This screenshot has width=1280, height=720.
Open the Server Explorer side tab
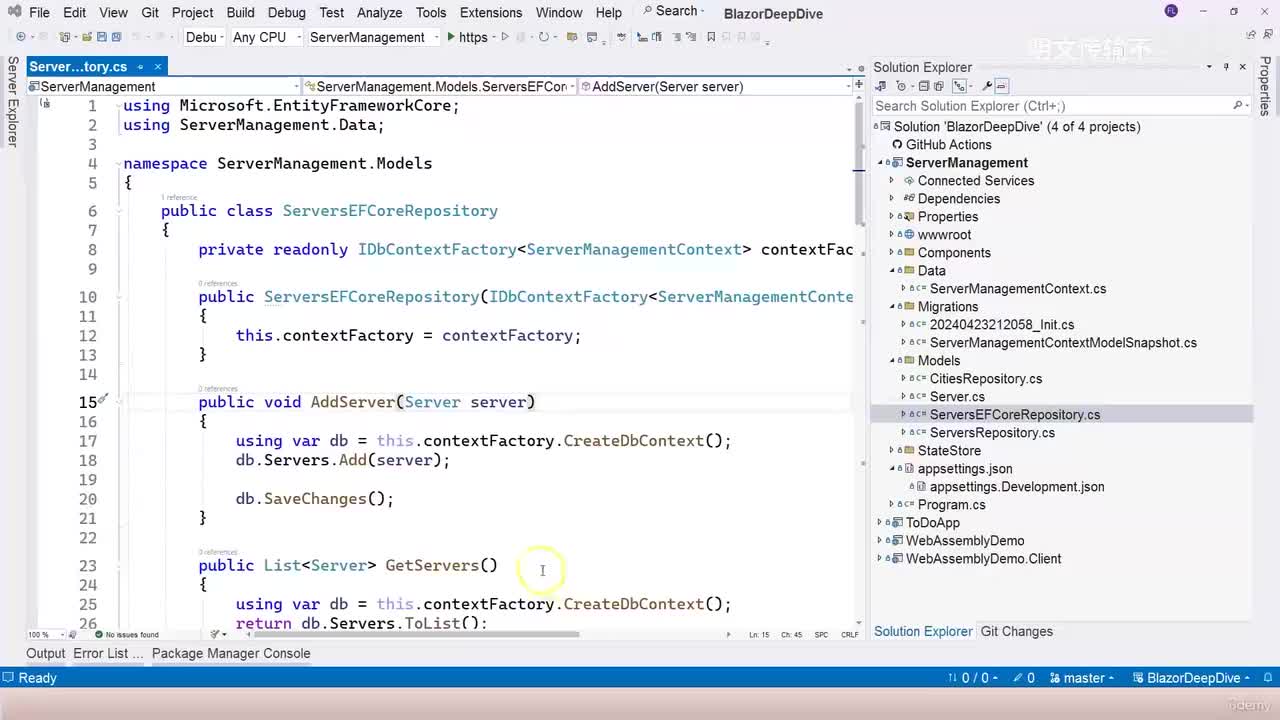(13, 101)
